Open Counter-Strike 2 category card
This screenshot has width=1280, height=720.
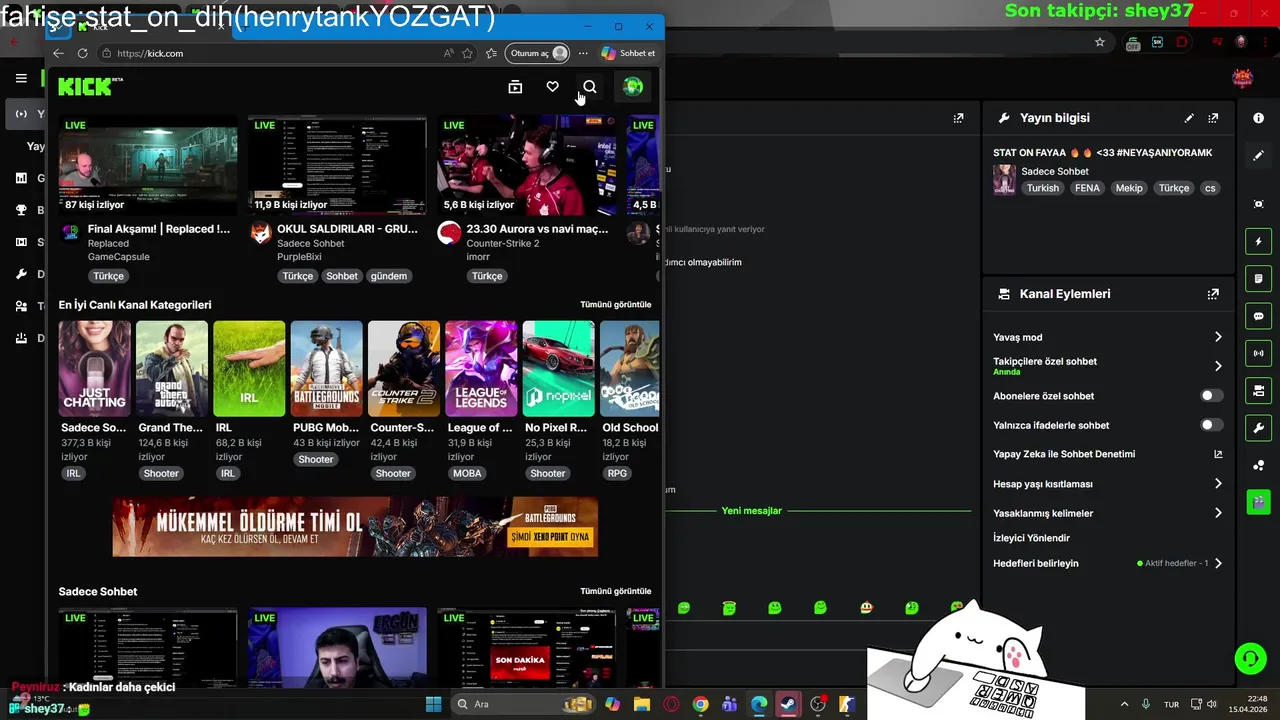tap(404, 368)
